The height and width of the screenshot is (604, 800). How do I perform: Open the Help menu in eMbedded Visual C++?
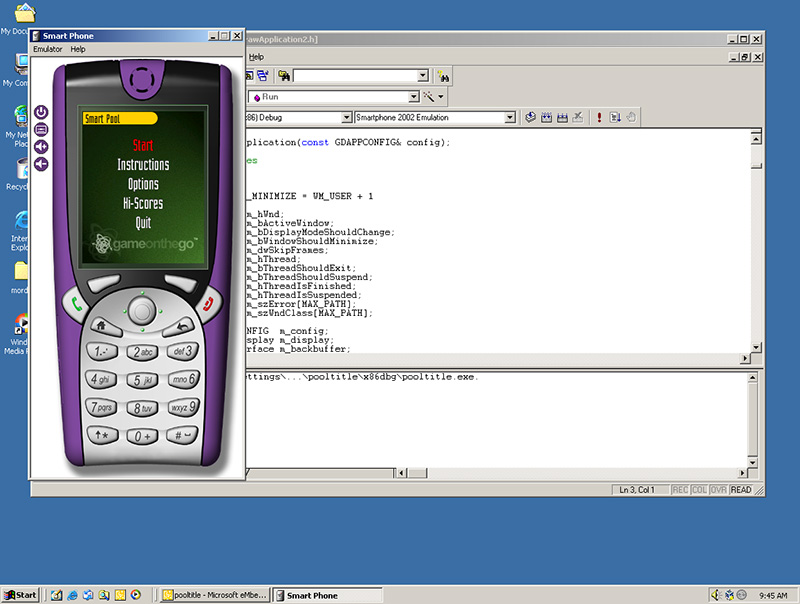tap(257, 57)
